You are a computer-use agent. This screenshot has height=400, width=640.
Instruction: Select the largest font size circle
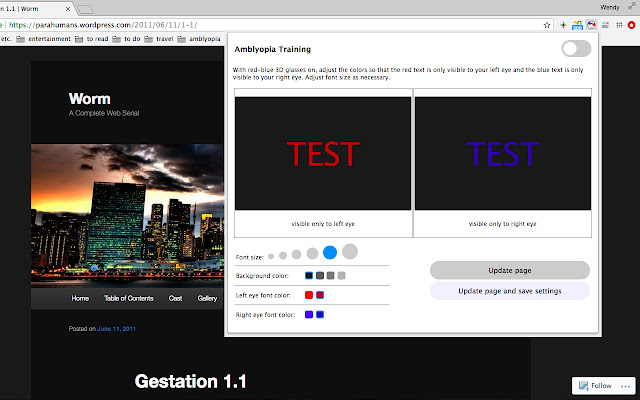pyautogui.click(x=350, y=251)
